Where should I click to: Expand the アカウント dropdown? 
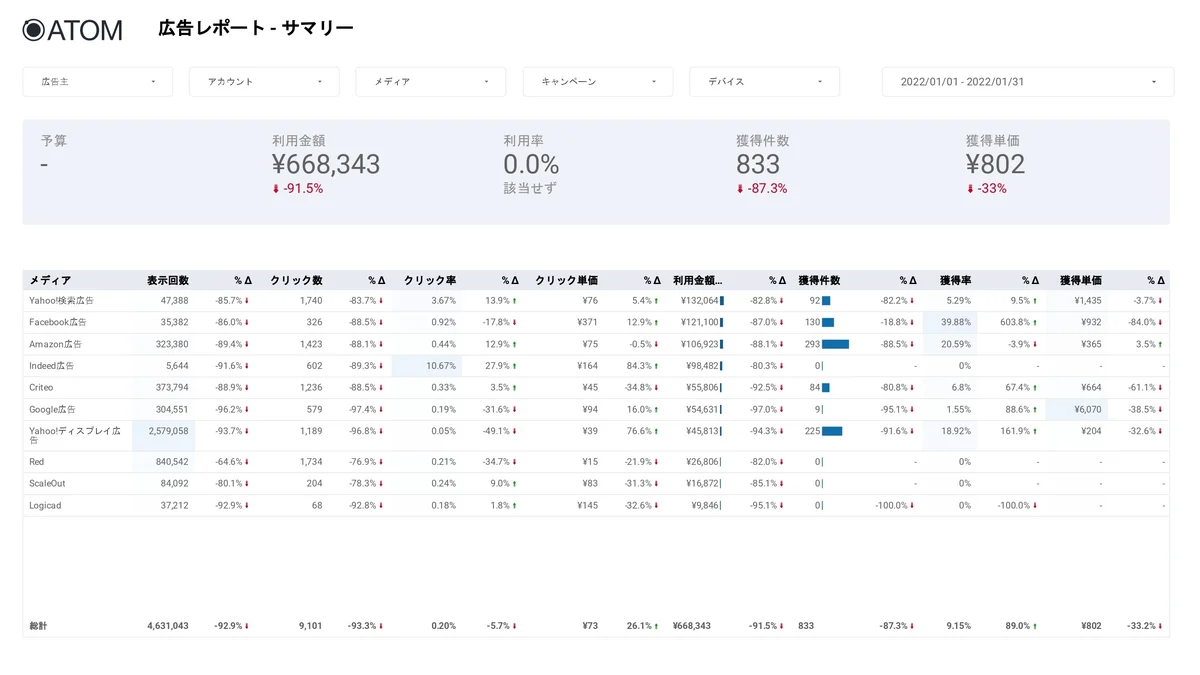click(264, 82)
